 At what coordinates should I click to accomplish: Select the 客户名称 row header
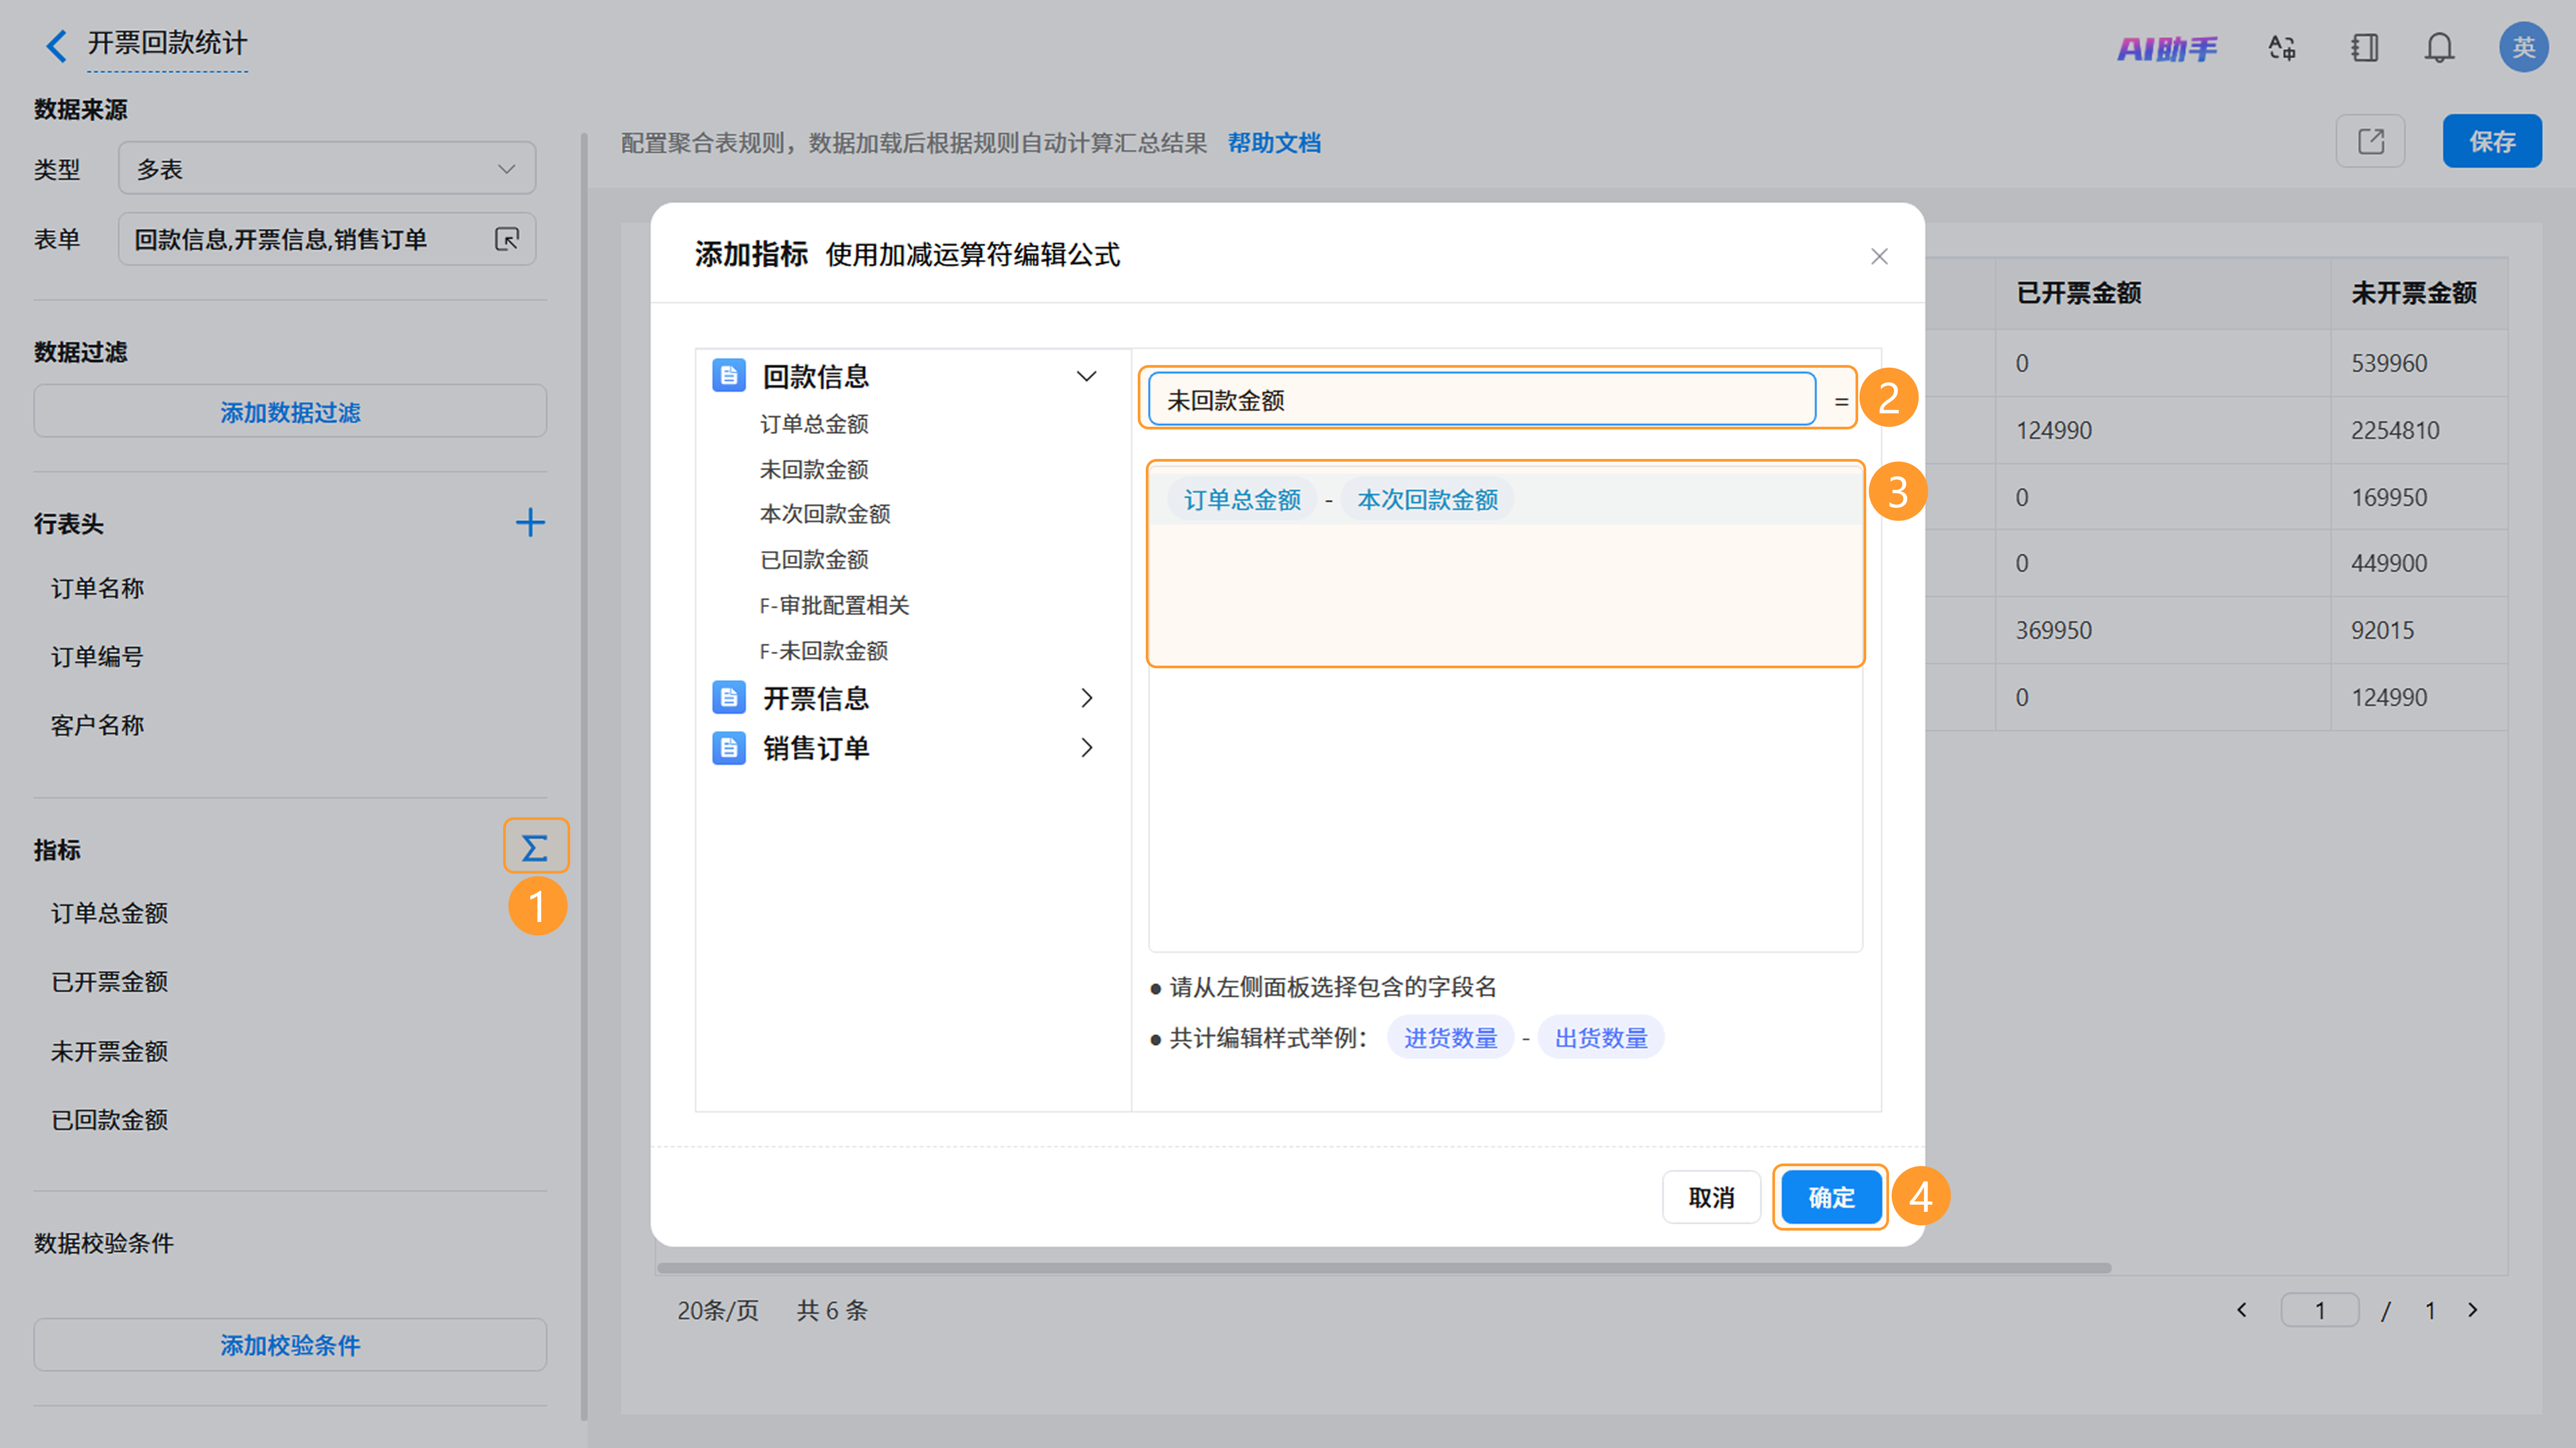point(97,725)
